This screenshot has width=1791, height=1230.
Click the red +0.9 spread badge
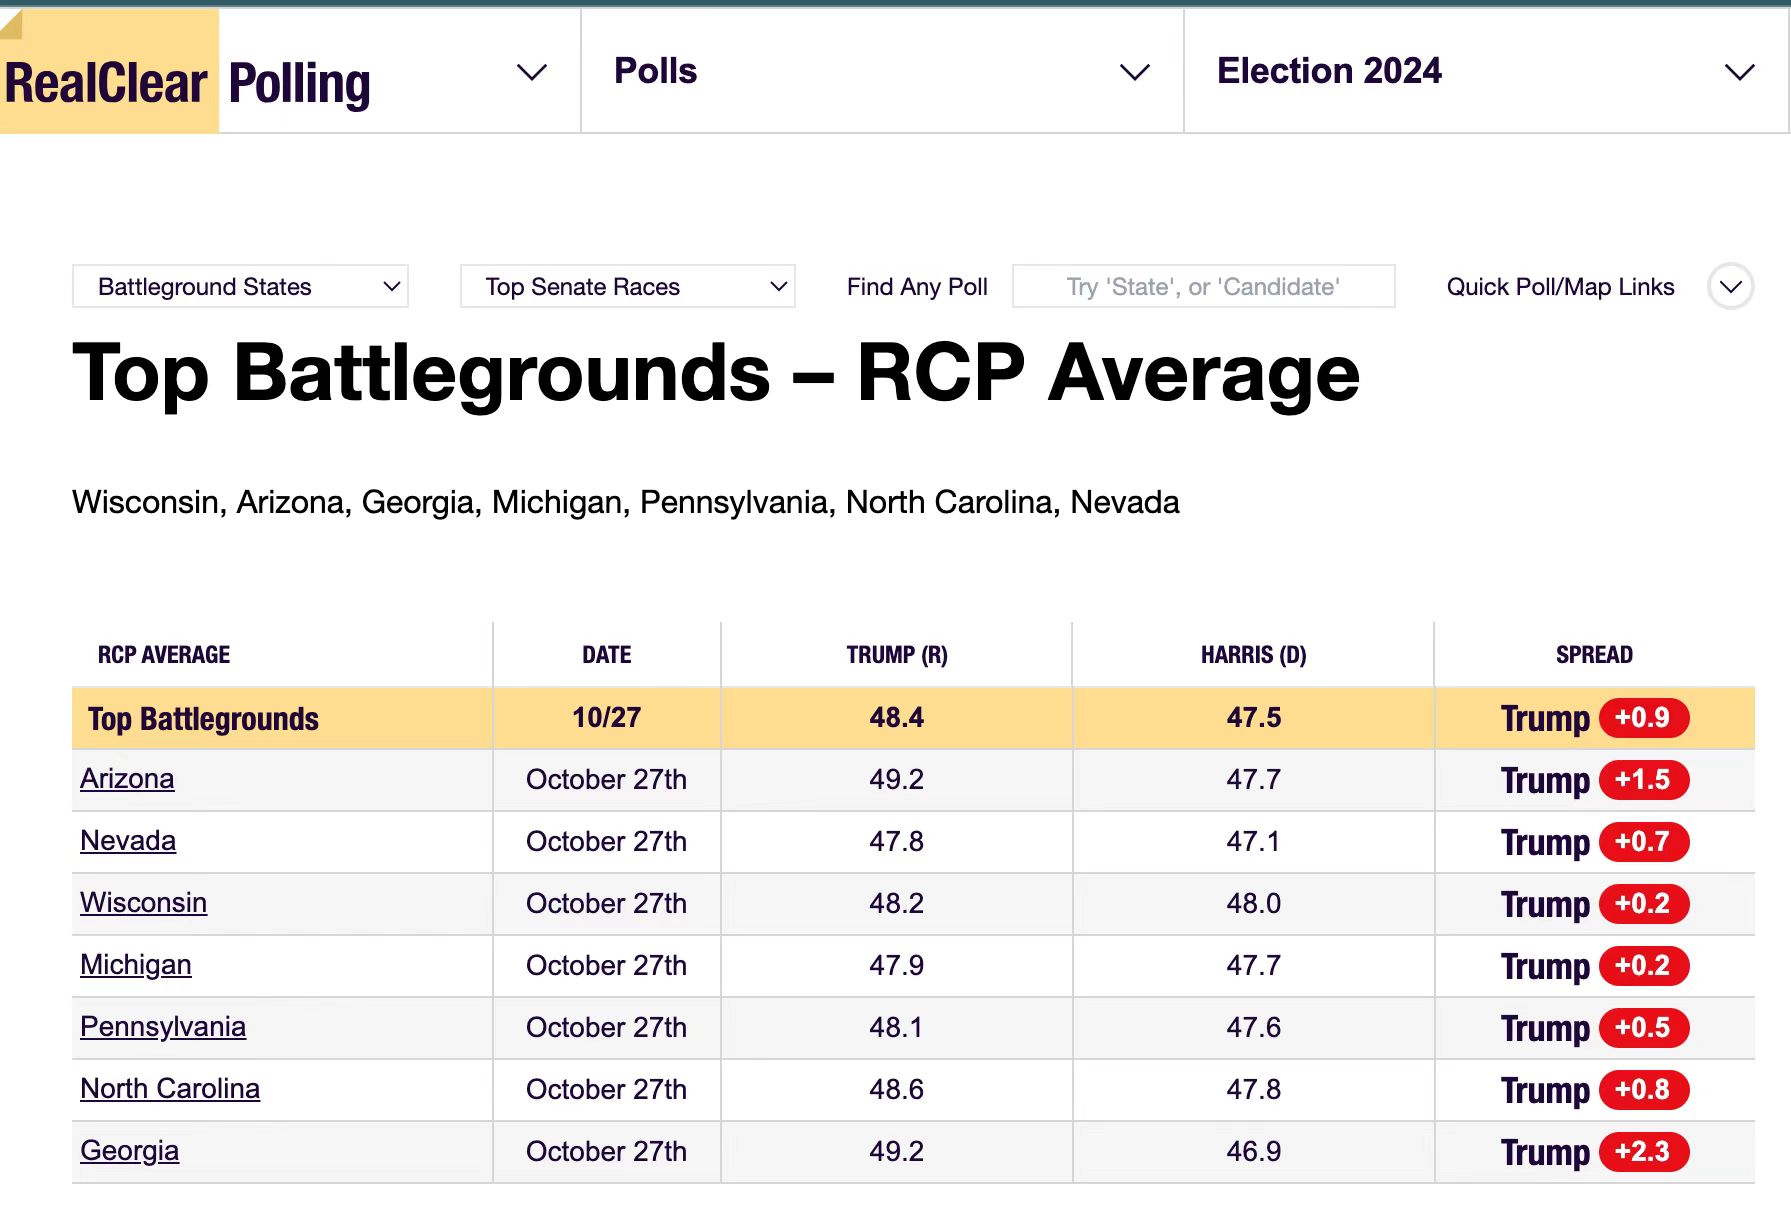pyautogui.click(x=1643, y=718)
